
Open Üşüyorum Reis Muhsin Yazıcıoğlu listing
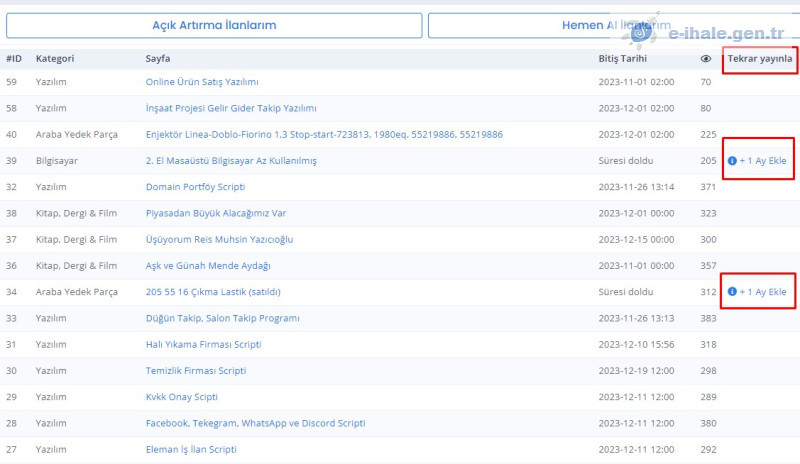[x=219, y=239]
